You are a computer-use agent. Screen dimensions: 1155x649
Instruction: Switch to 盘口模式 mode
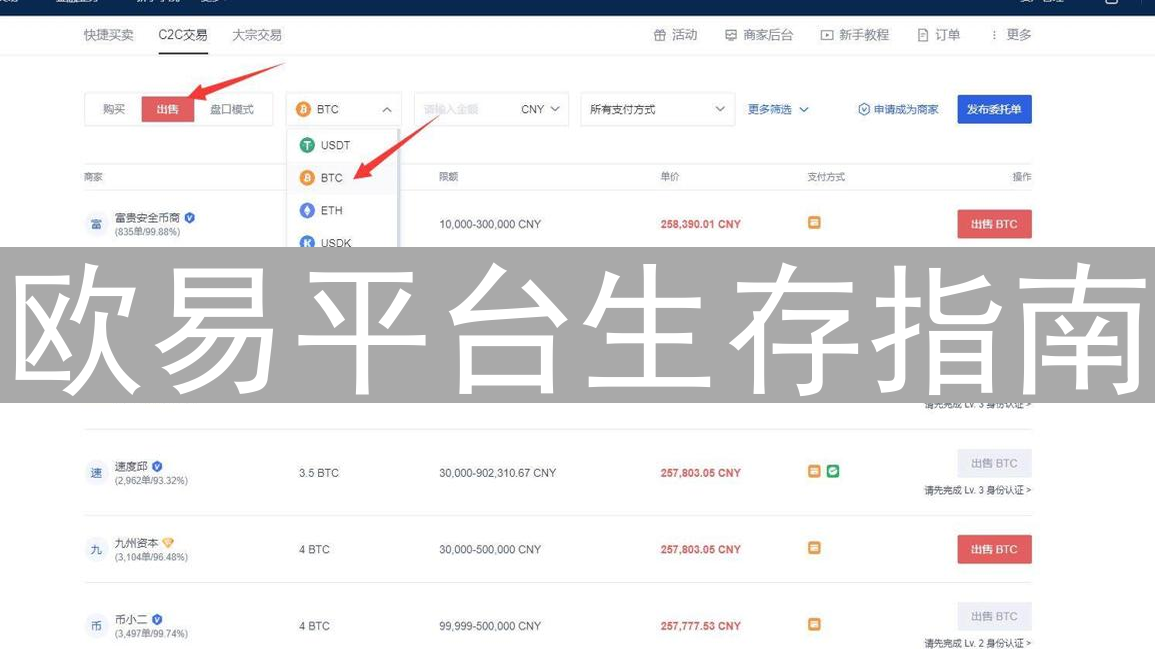[231, 109]
